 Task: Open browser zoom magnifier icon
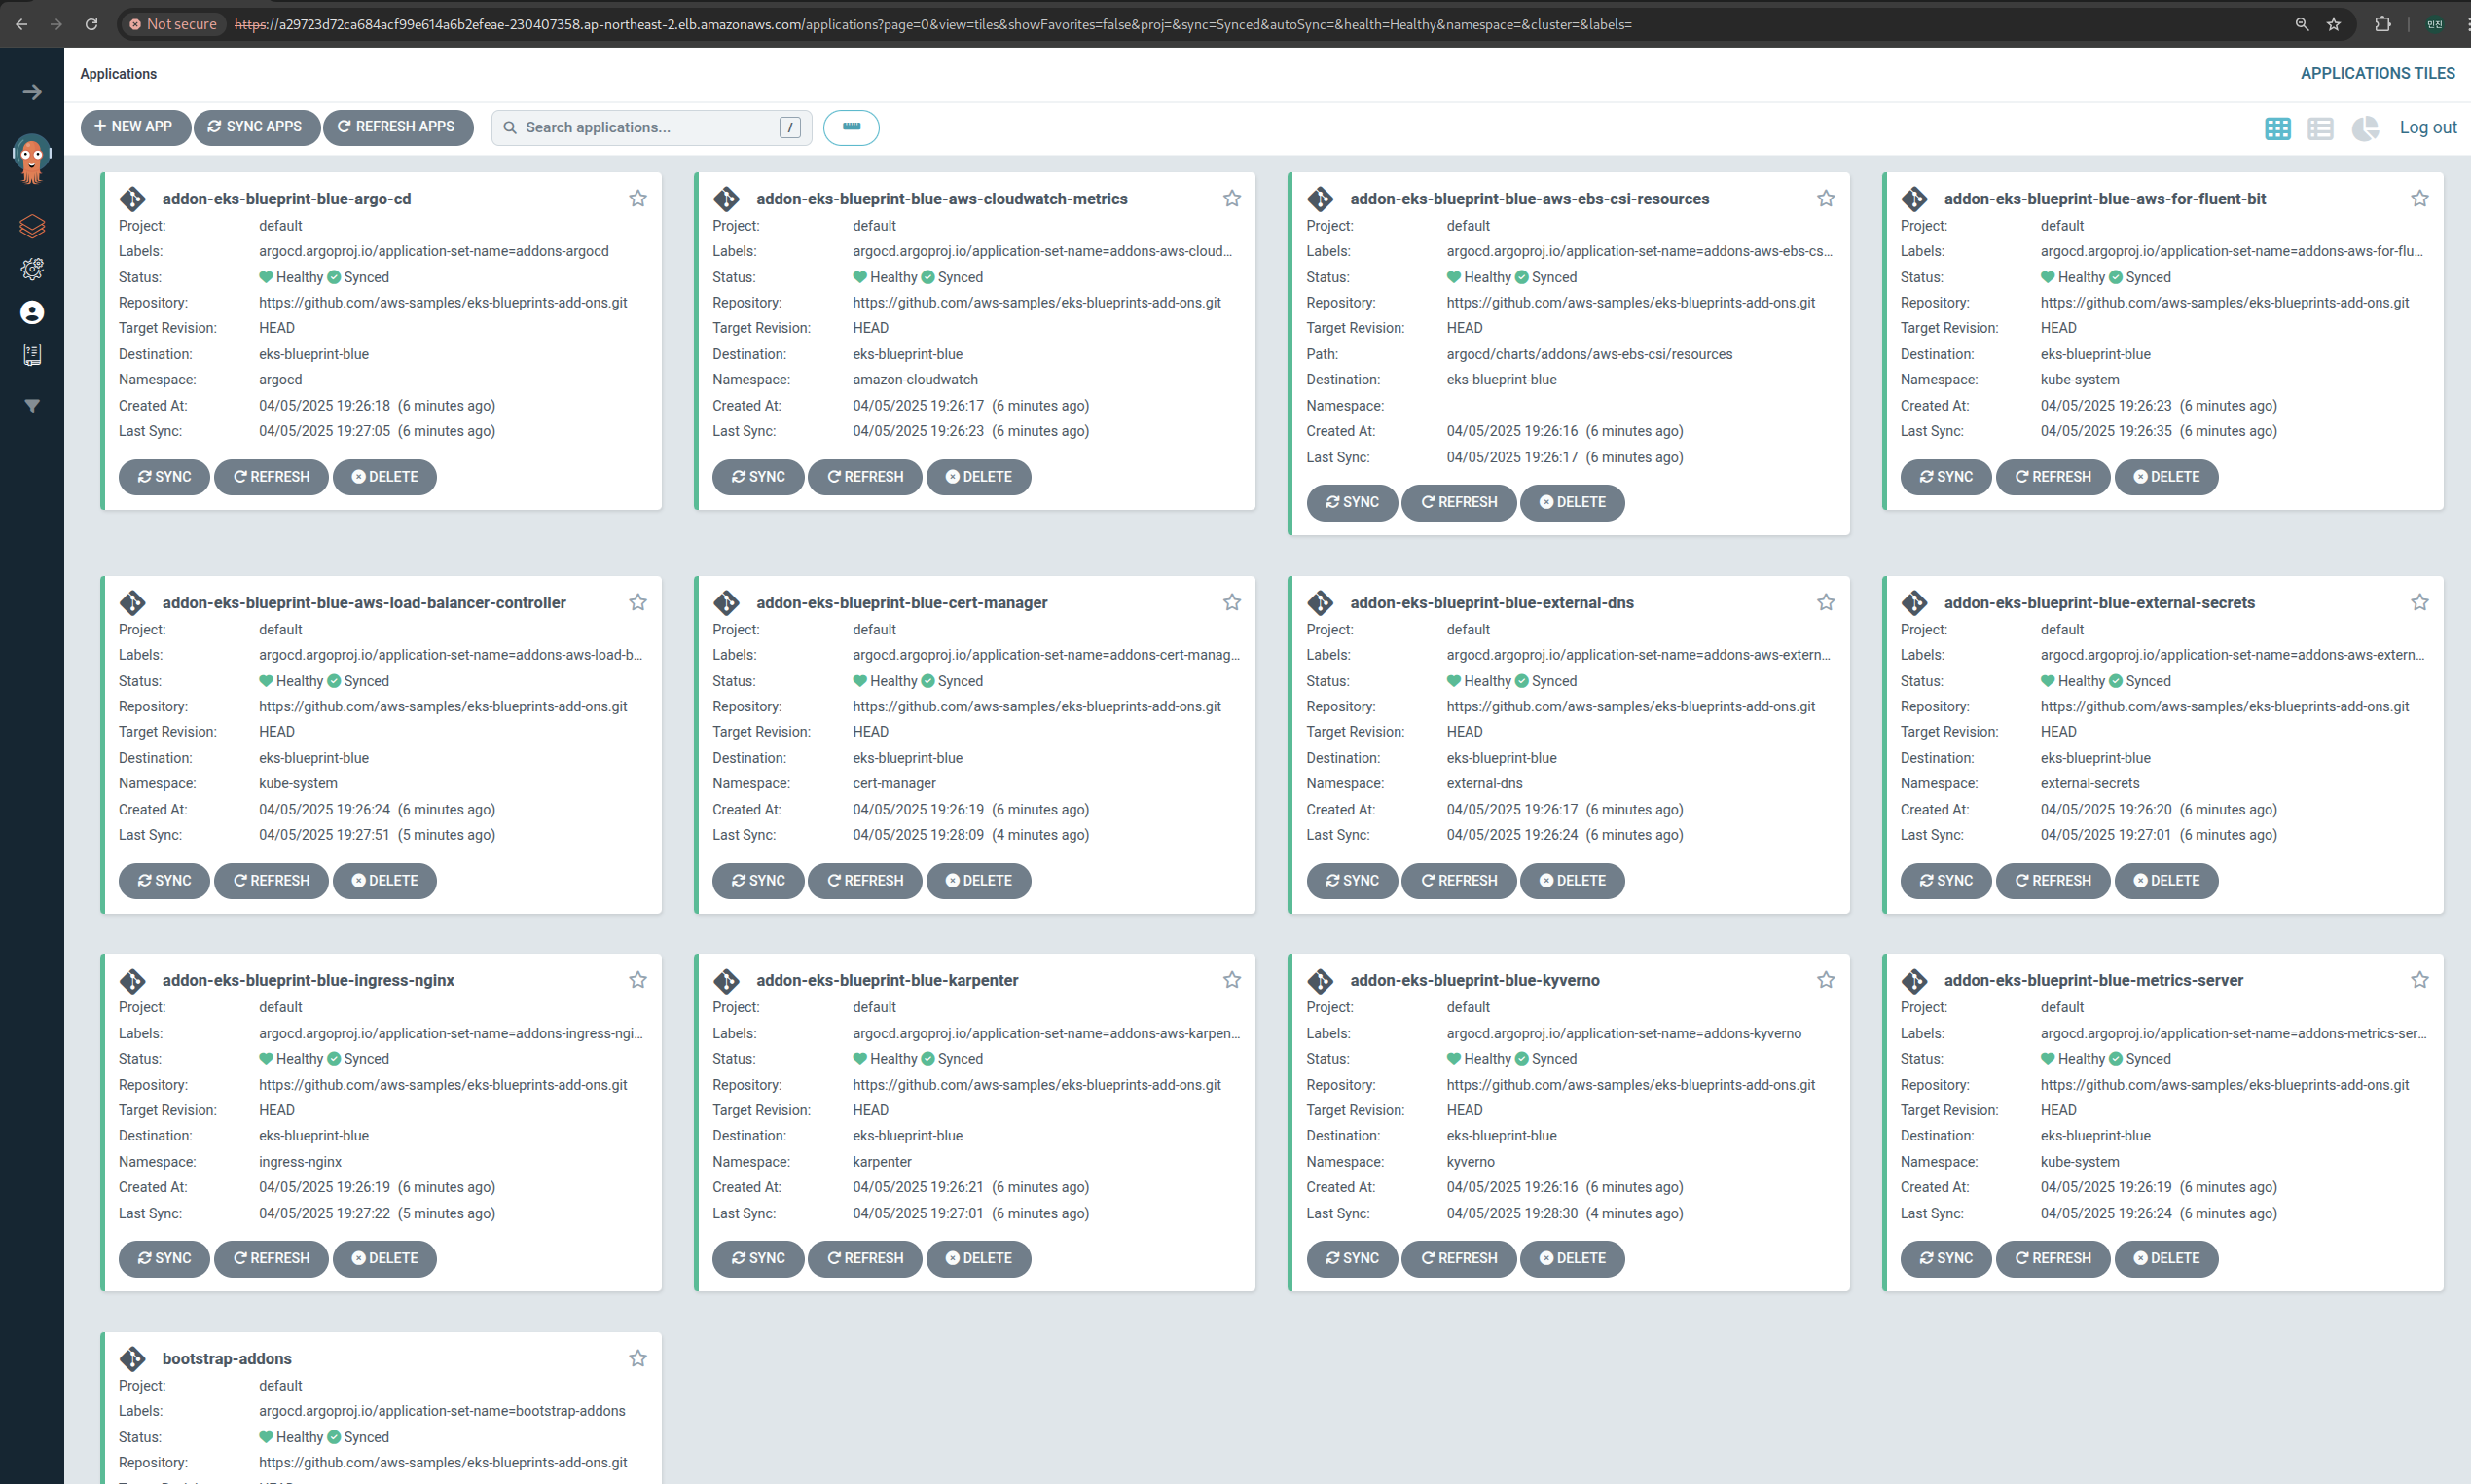pos(2302,24)
